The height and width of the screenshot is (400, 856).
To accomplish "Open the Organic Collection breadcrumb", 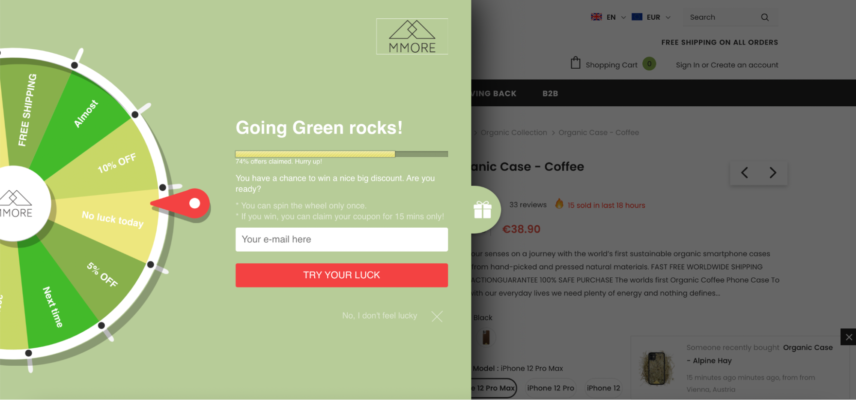I will tap(514, 133).
